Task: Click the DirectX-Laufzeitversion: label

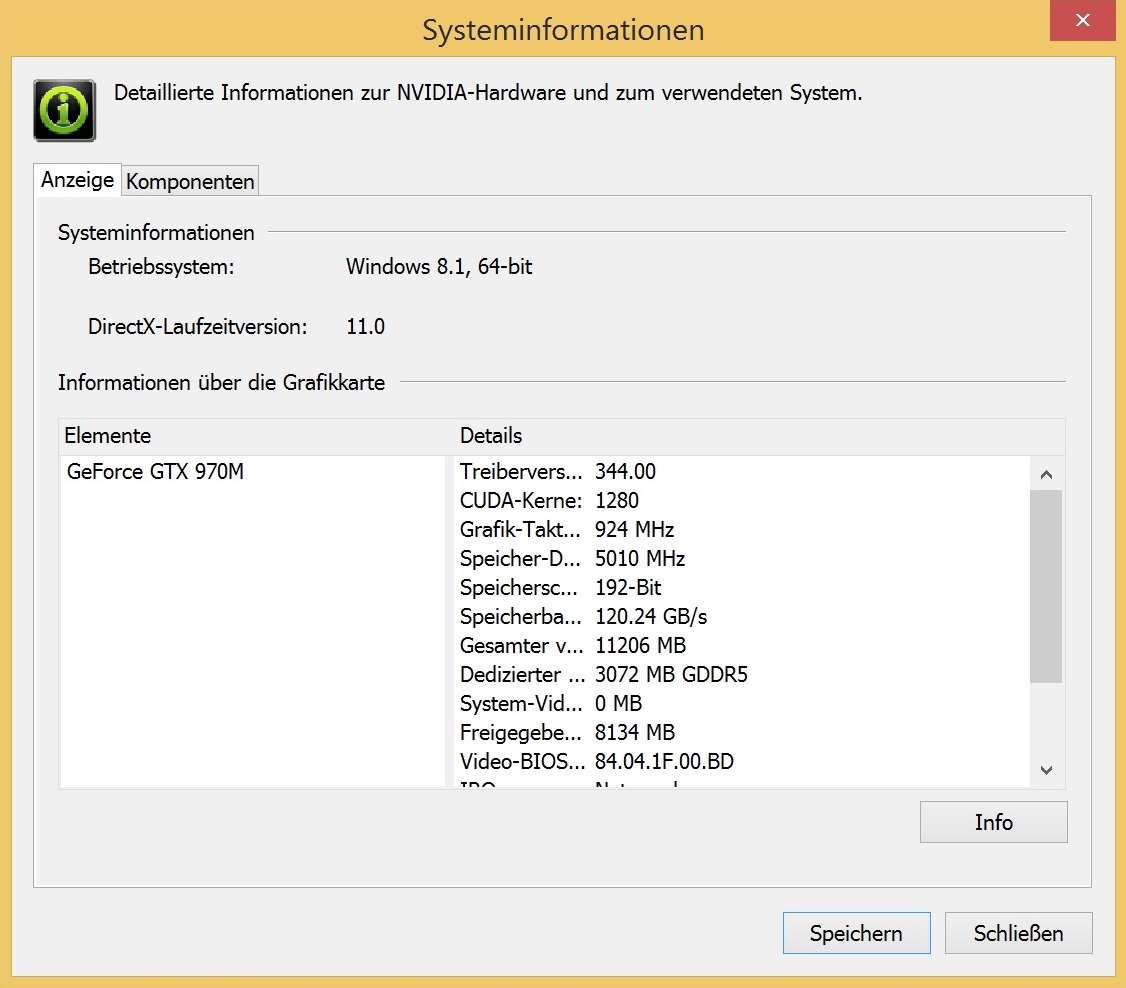Action: [197, 327]
